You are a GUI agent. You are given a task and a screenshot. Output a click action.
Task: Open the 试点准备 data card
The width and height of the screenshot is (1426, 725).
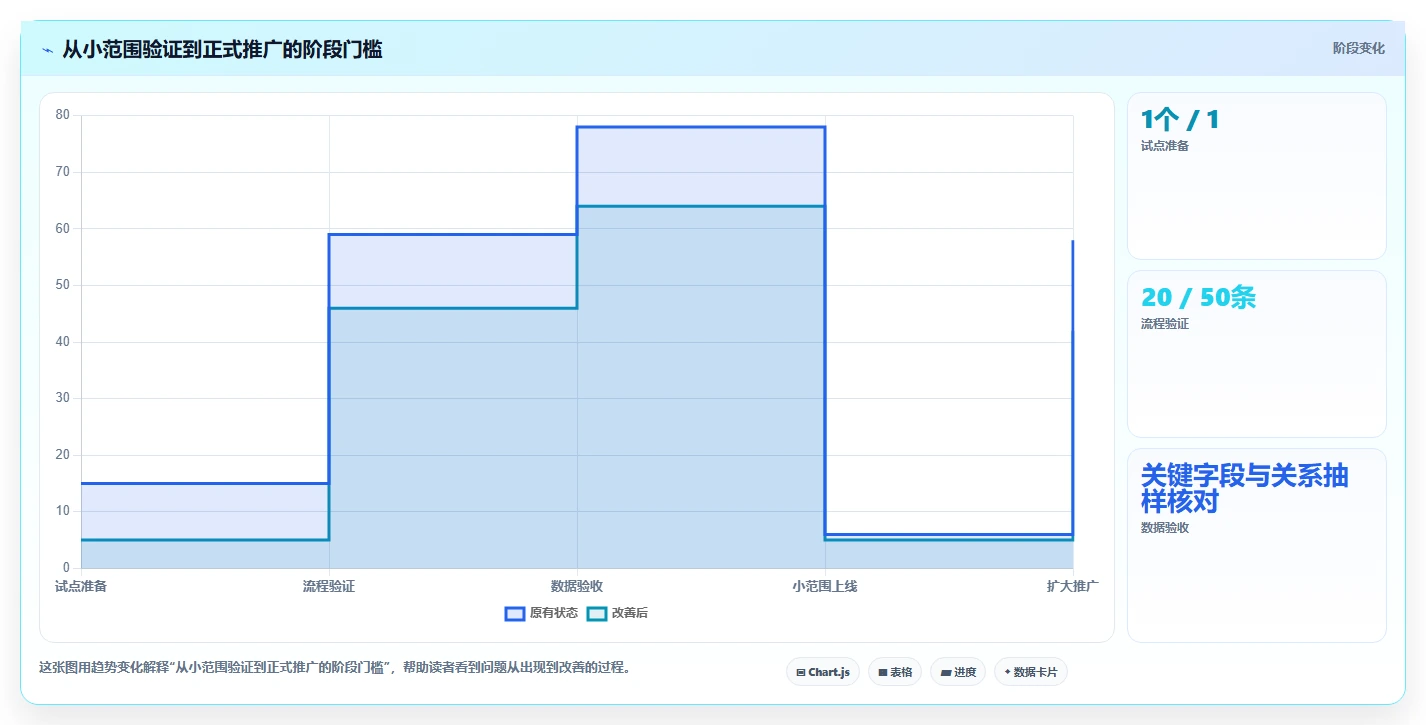click(x=1257, y=176)
